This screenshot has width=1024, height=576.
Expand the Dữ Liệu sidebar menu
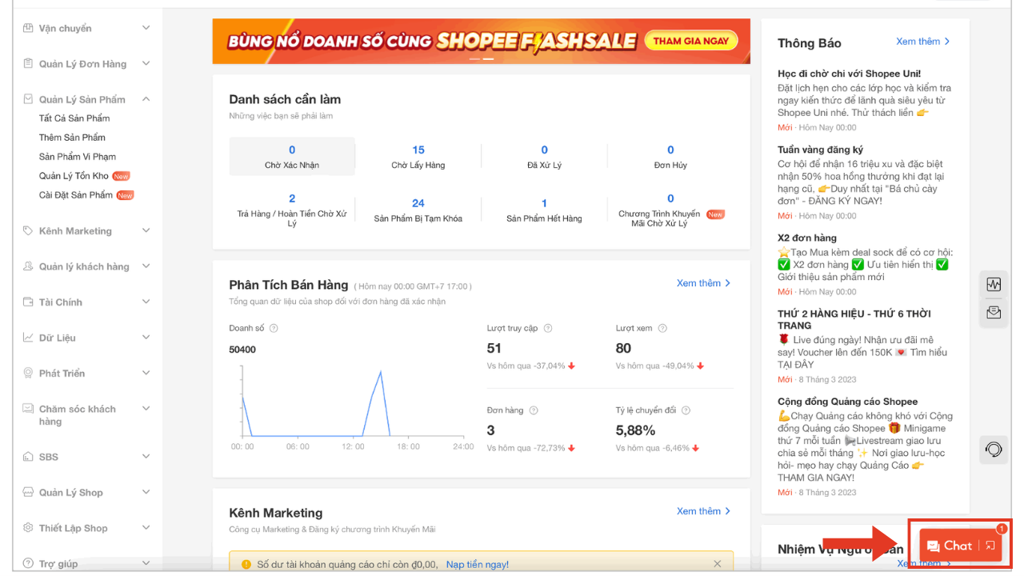146,338
